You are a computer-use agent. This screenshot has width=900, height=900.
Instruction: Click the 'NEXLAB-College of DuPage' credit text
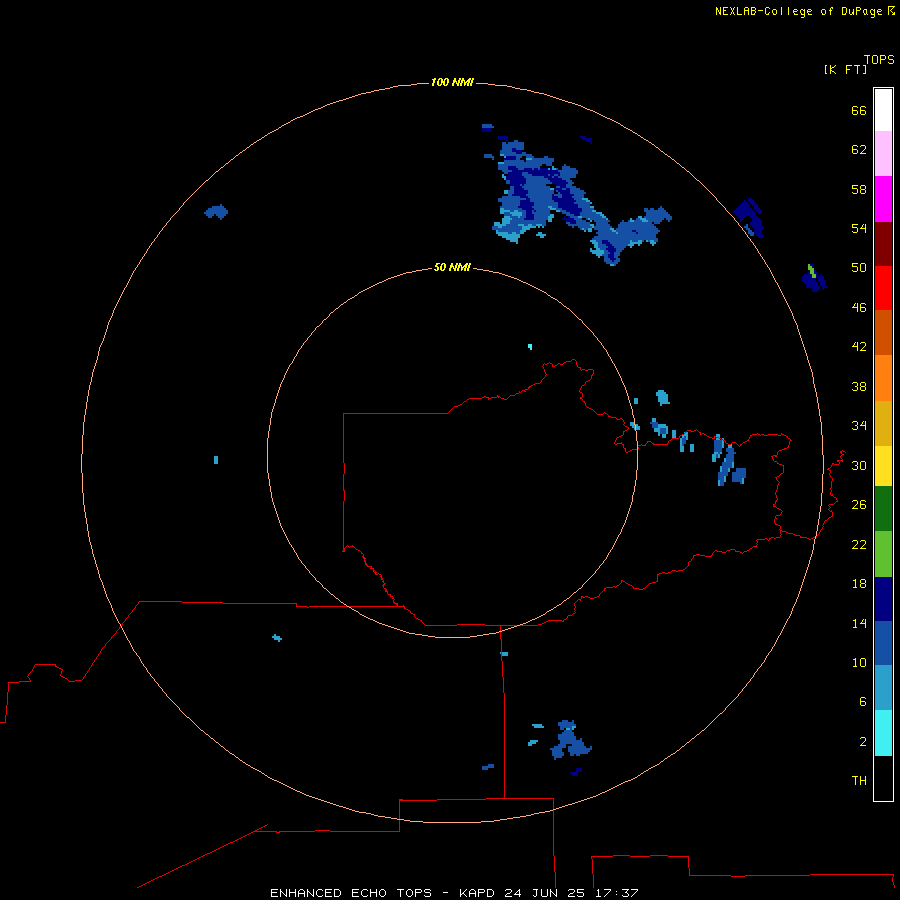tap(798, 11)
